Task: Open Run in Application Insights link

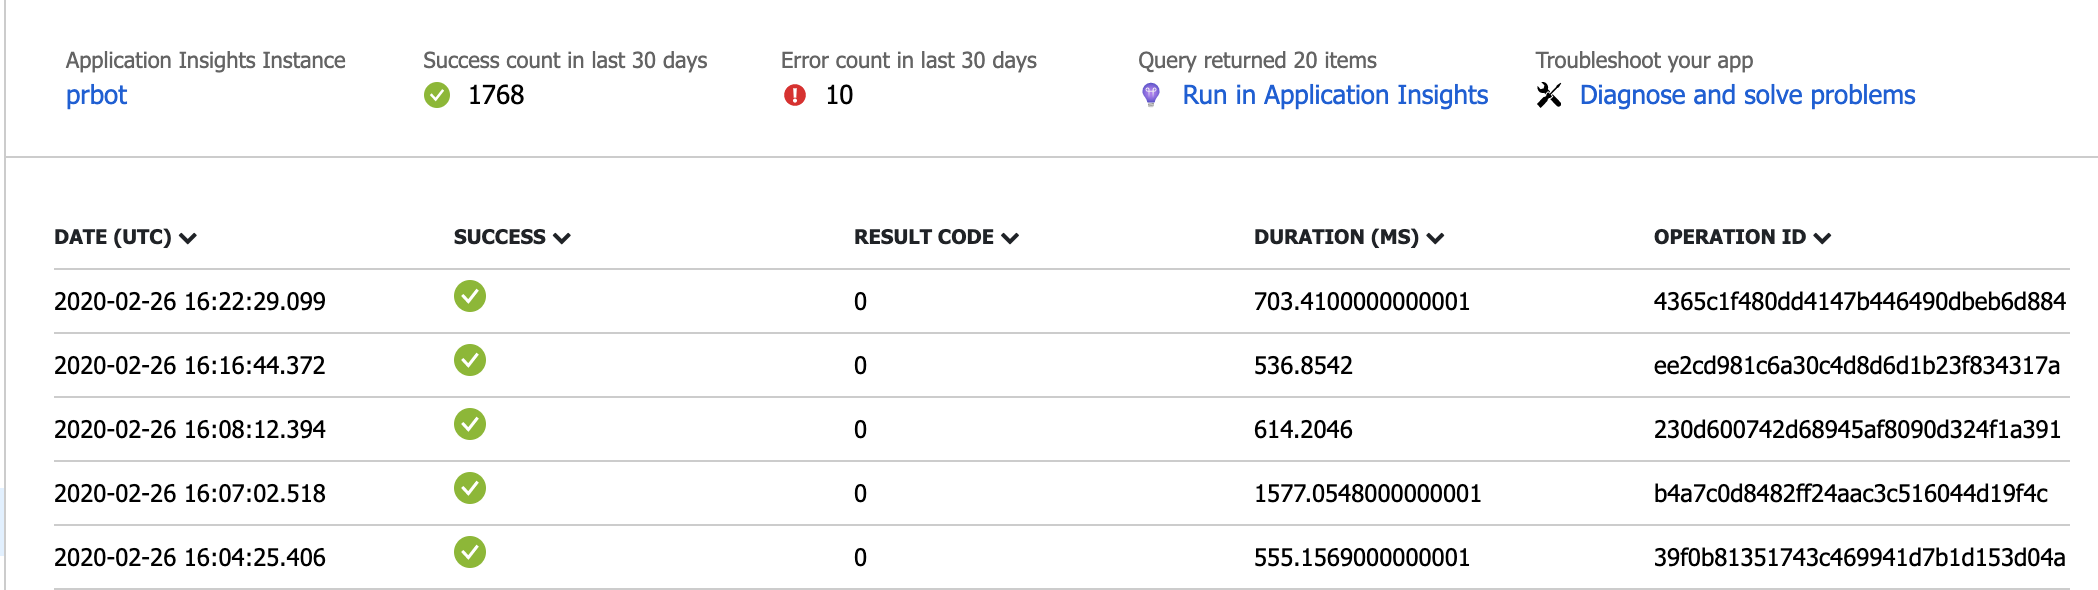Action: tap(1335, 95)
